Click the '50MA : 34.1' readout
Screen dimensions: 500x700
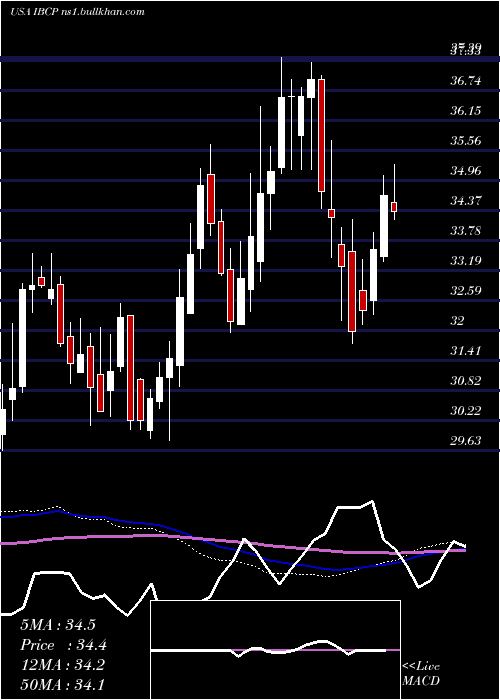pyautogui.click(x=62, y=685)
